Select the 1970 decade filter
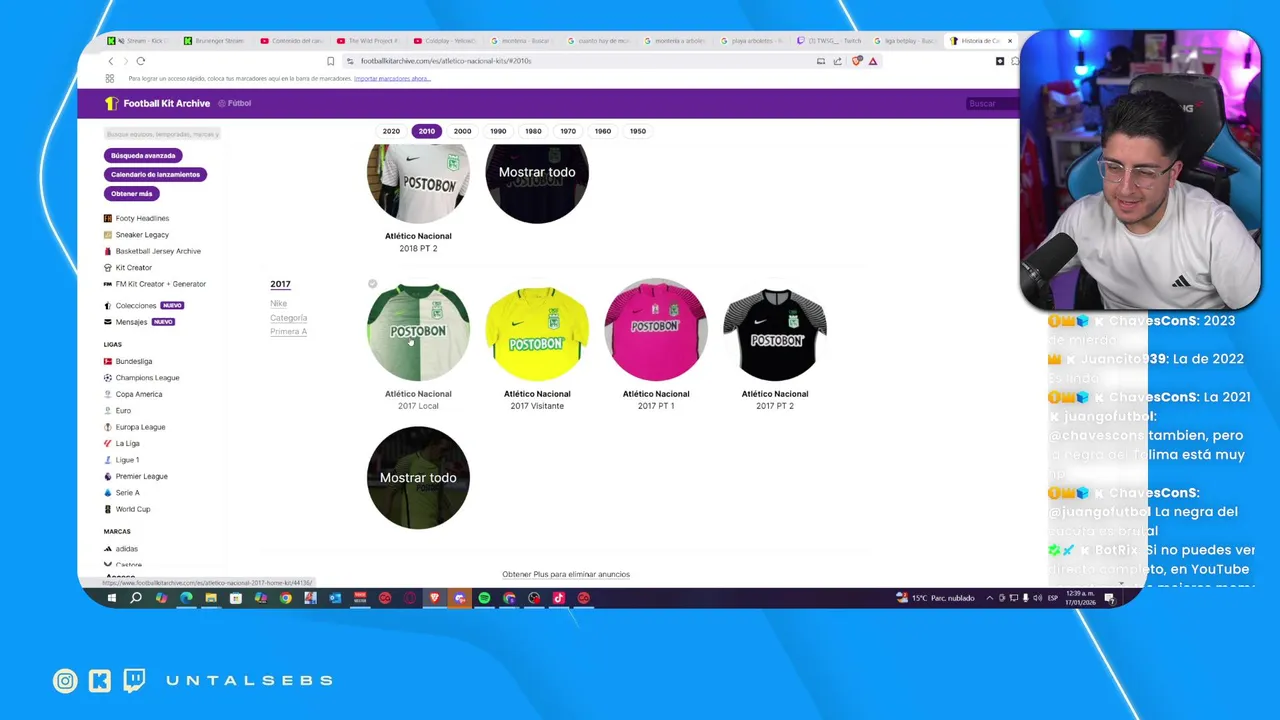Viewport: 1280px width, 720px height. coord(568,131)
